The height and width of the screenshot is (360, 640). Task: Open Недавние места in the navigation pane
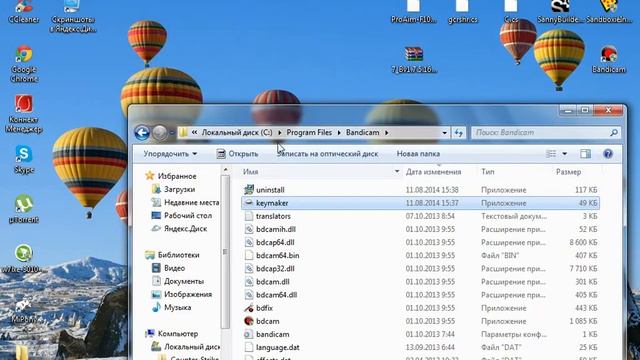[191, 202]
